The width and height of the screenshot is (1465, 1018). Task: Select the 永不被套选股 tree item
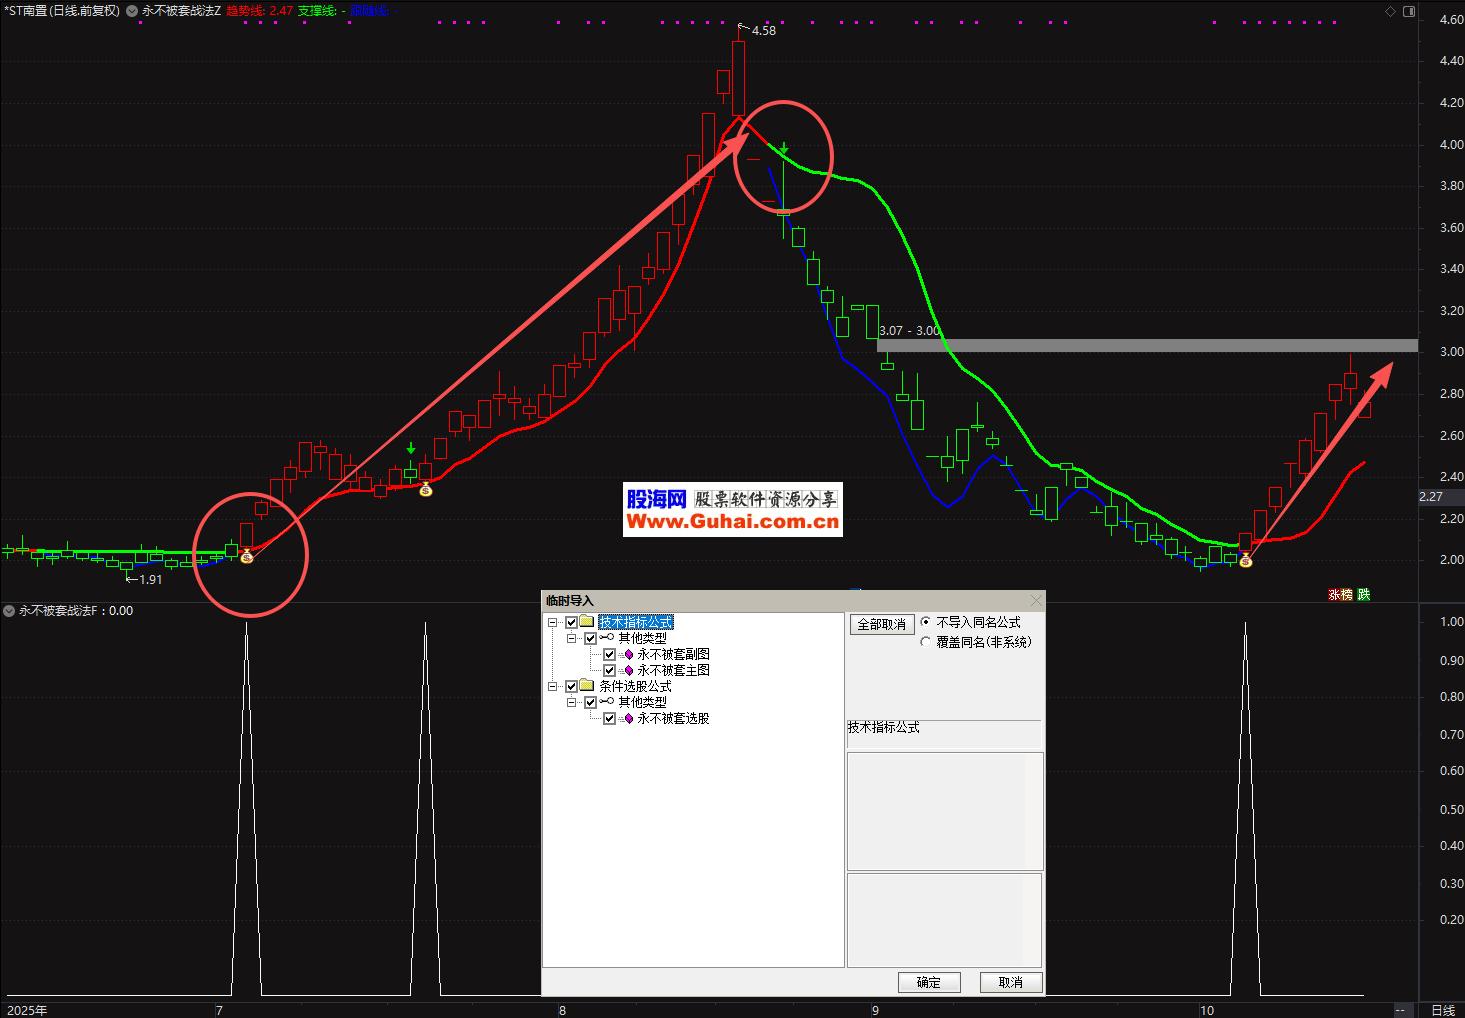[673, 719]
